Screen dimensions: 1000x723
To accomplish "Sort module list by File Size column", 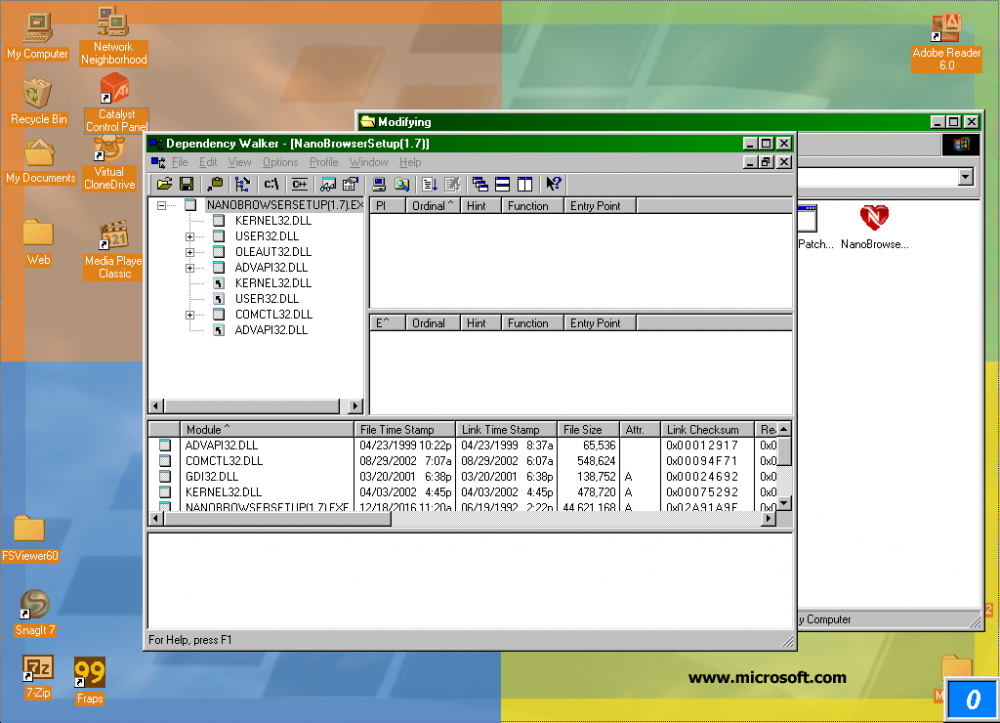I will 587,430.
